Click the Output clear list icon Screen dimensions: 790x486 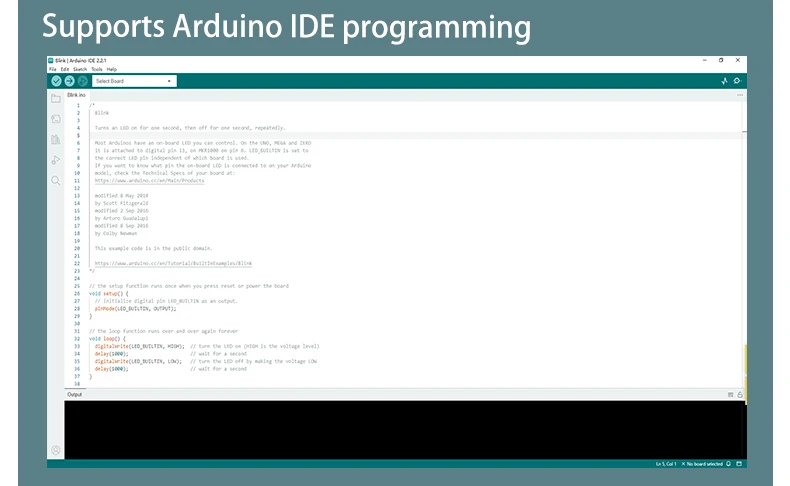click(x=731, y=395)
